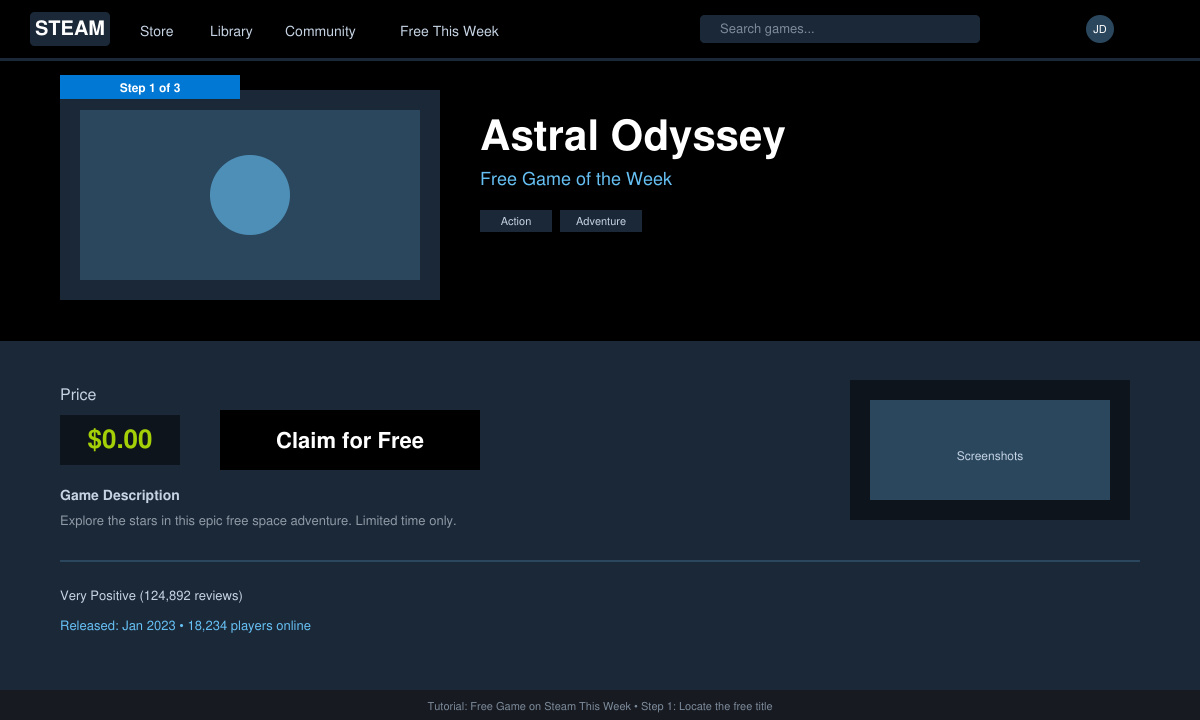The height and width of the screenshot is (720, 1200).
Task: Click Released Jan 2023 players online text
Action: click(x=185, y=626)
